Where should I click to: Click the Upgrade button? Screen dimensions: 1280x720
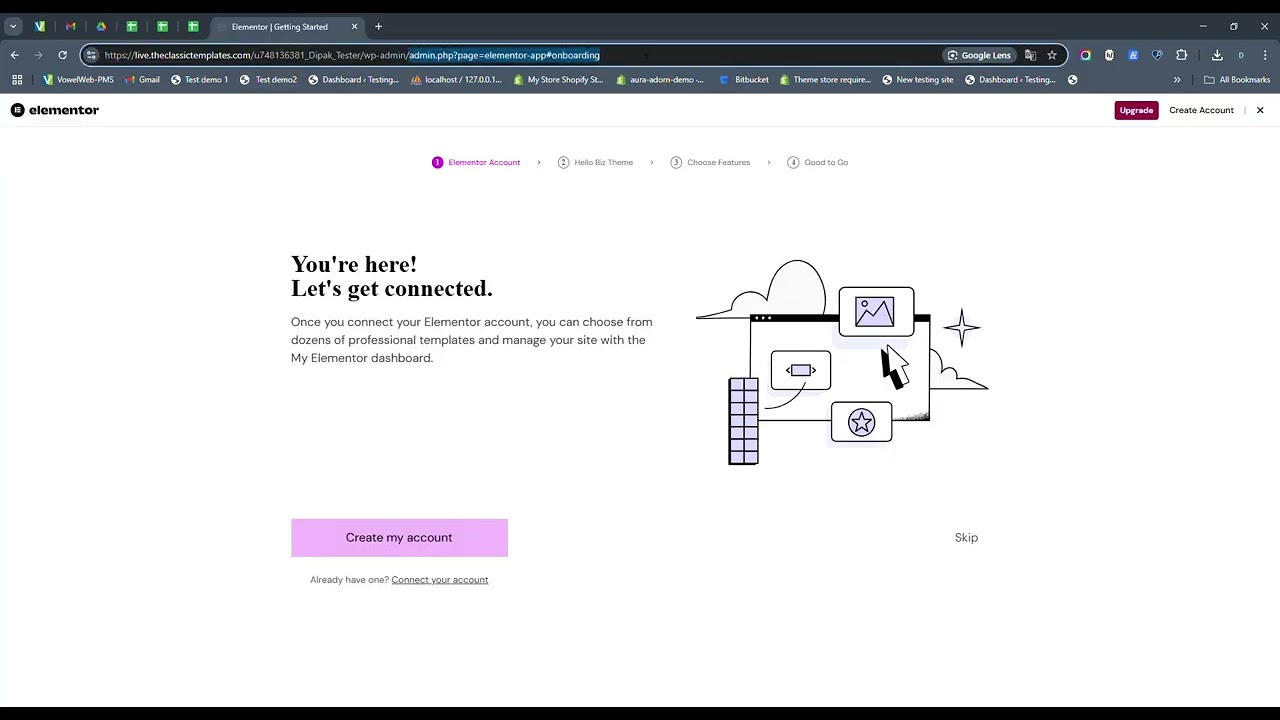[x=1136, y=110]
